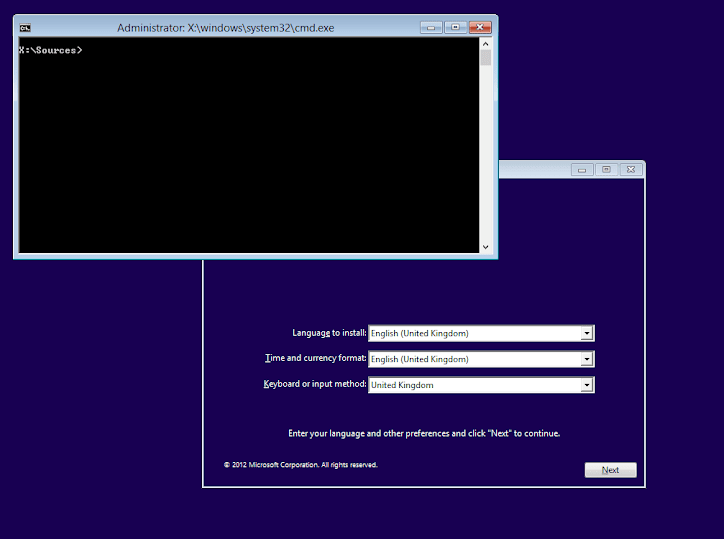Close the Administrator cmd.exe window

coord(480,28)
